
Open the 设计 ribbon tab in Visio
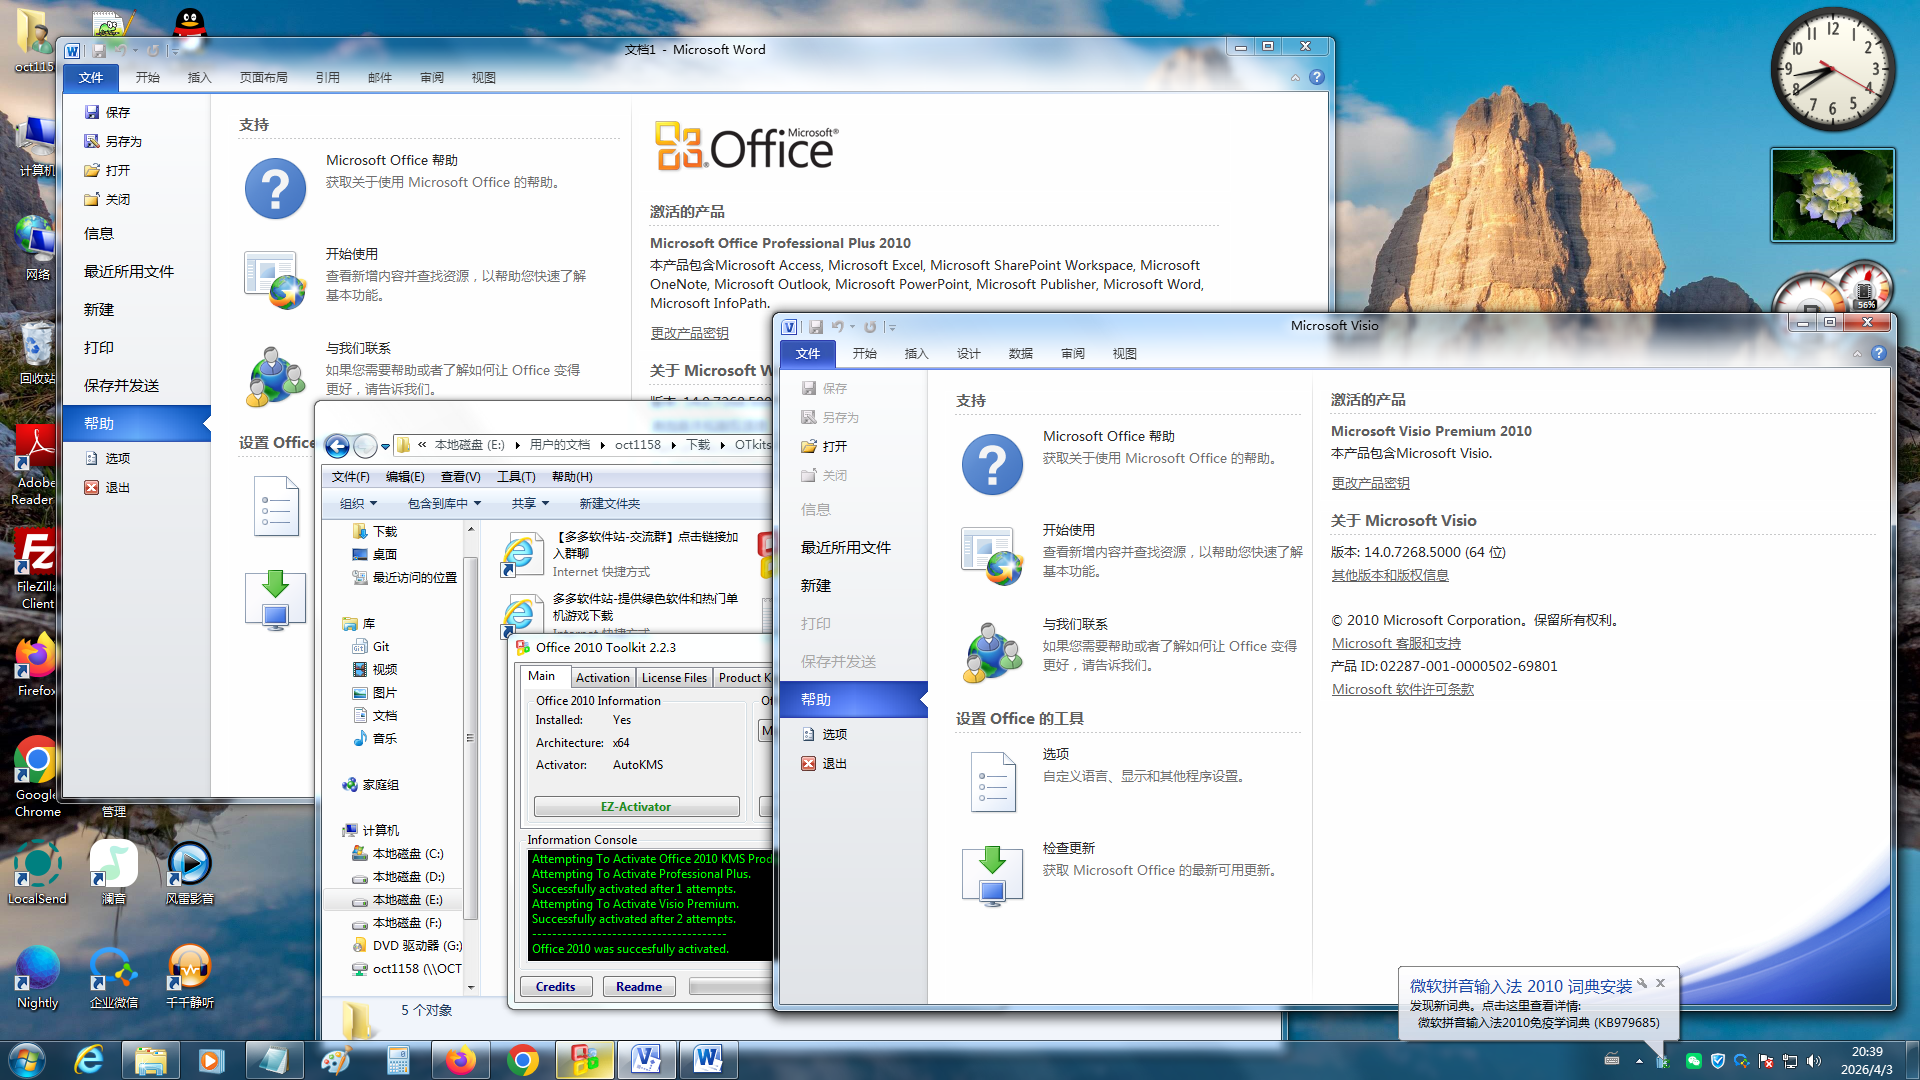[x=968, y=354]
